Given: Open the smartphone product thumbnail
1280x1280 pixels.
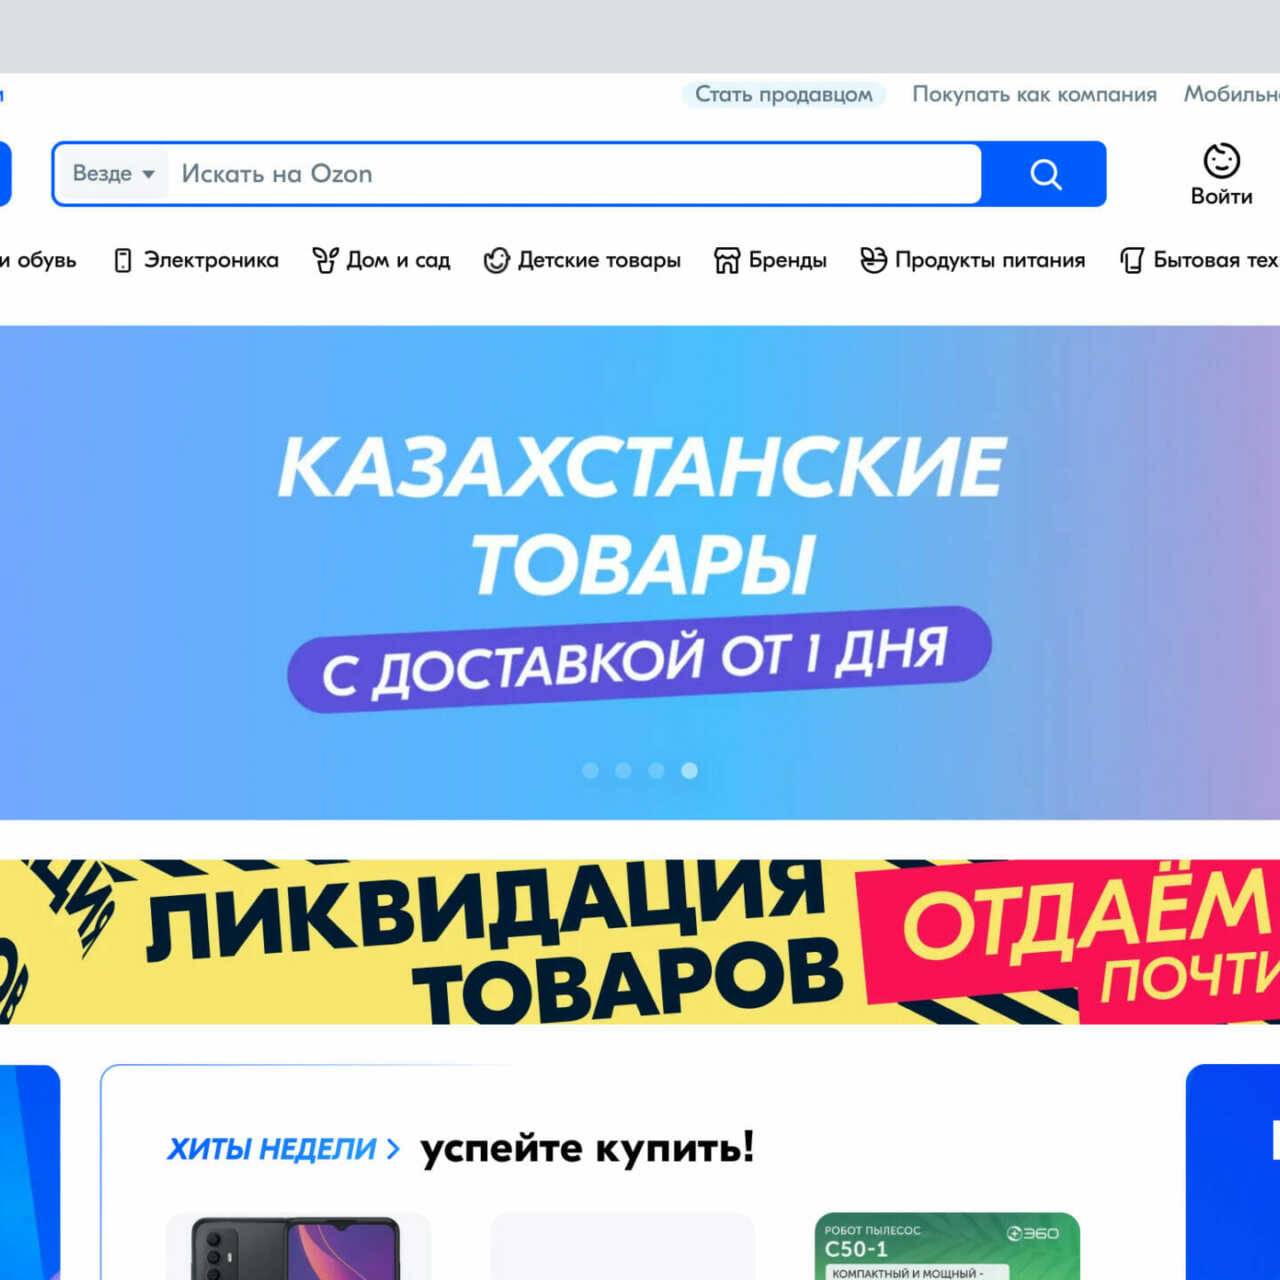Looking at the screenshot, I should click(x=298, y=1246).
